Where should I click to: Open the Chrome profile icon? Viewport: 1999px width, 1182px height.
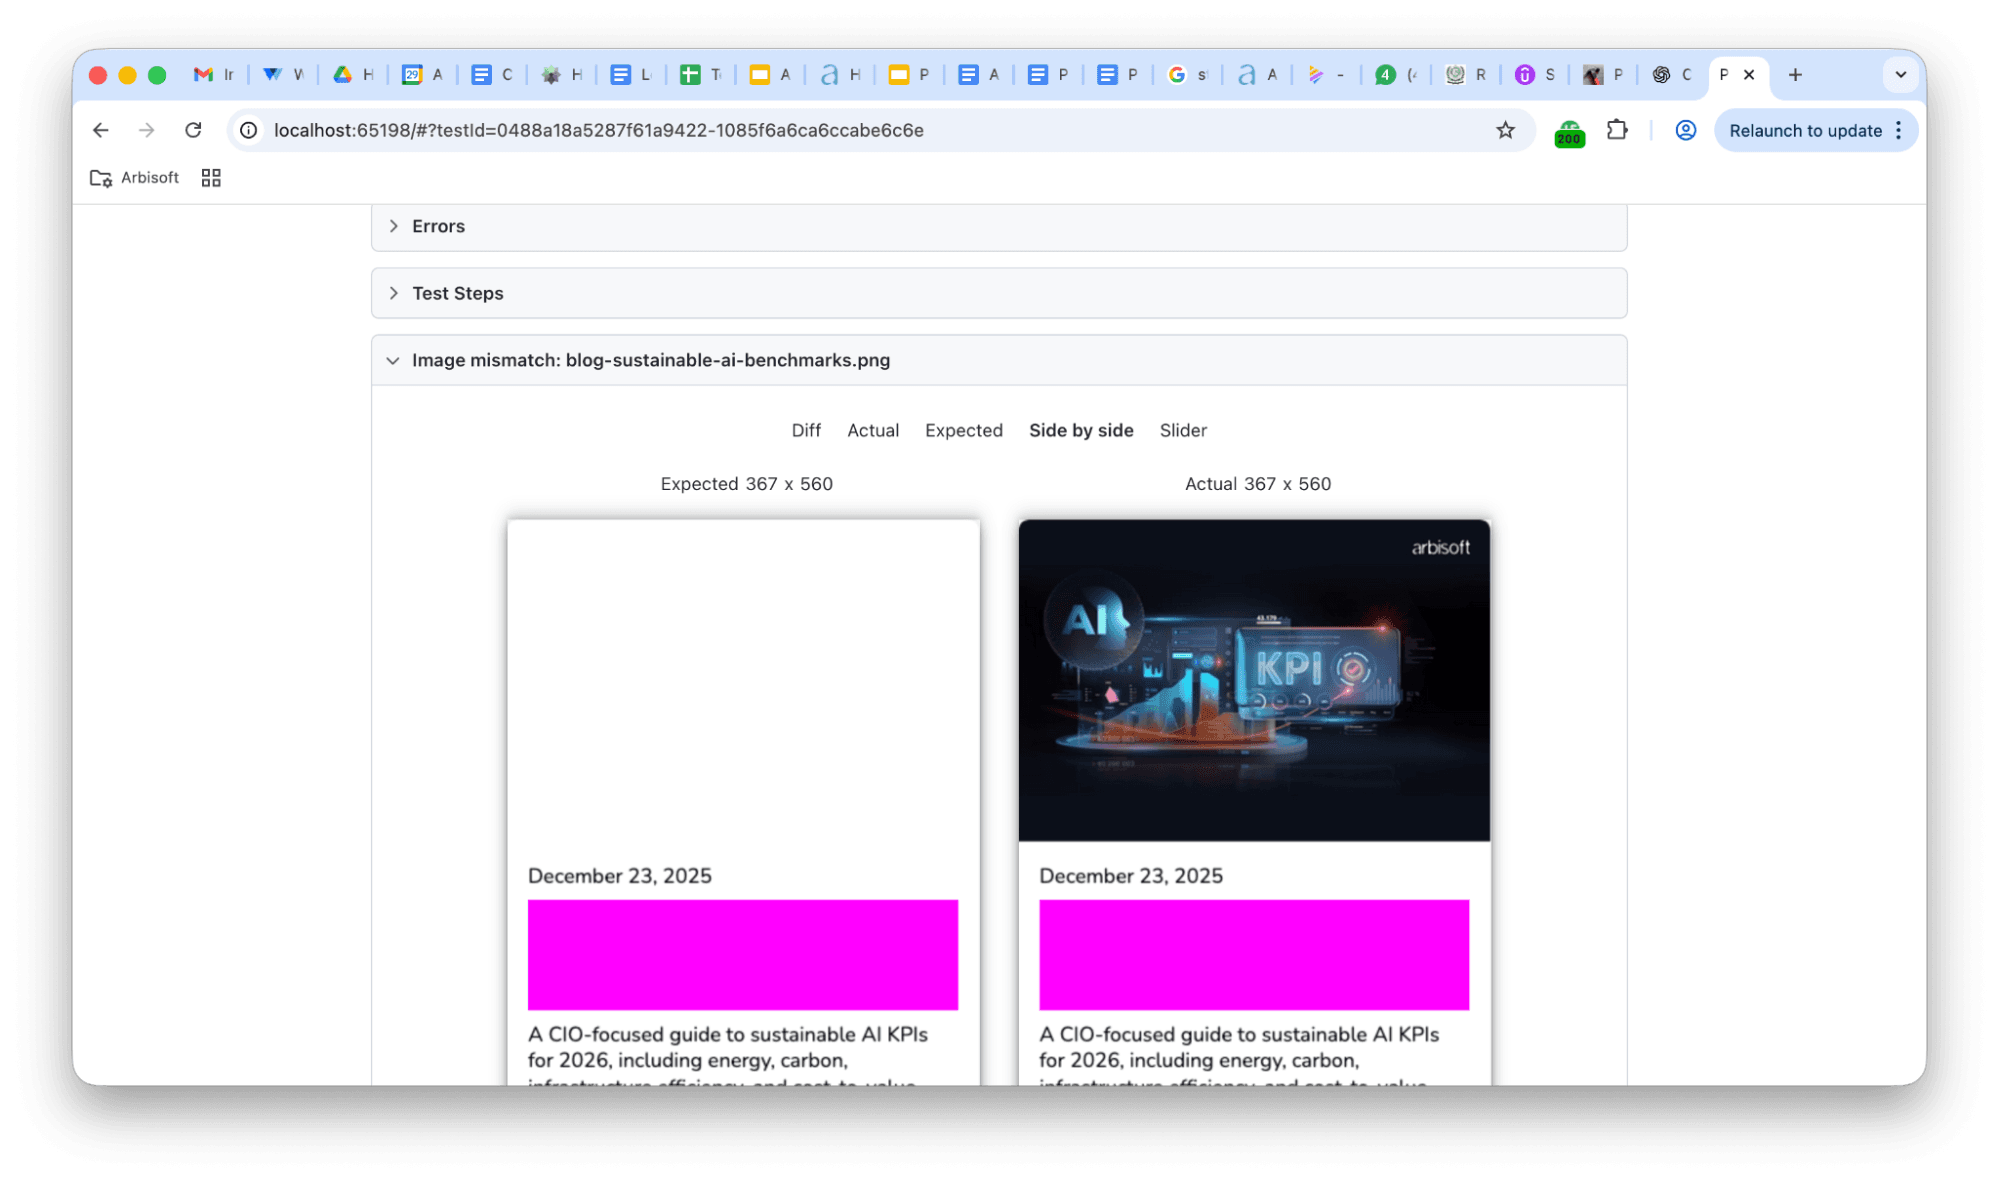[x=1685, y=130]
